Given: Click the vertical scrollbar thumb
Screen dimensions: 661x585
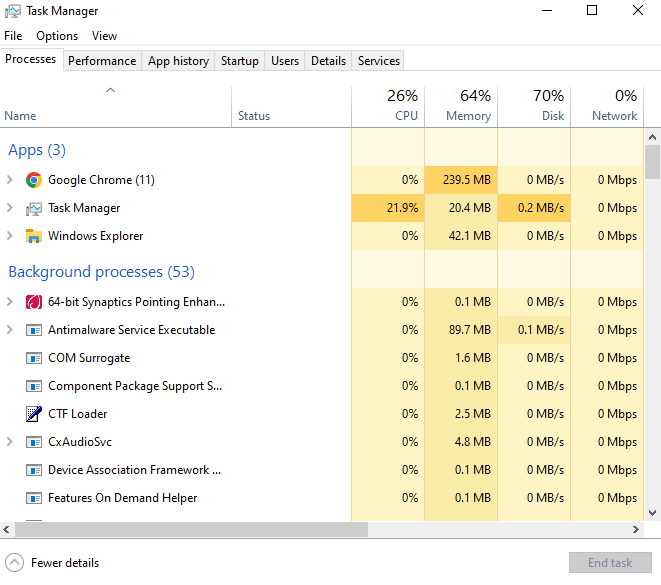Looking at the screenshot, I should [652, 162].
